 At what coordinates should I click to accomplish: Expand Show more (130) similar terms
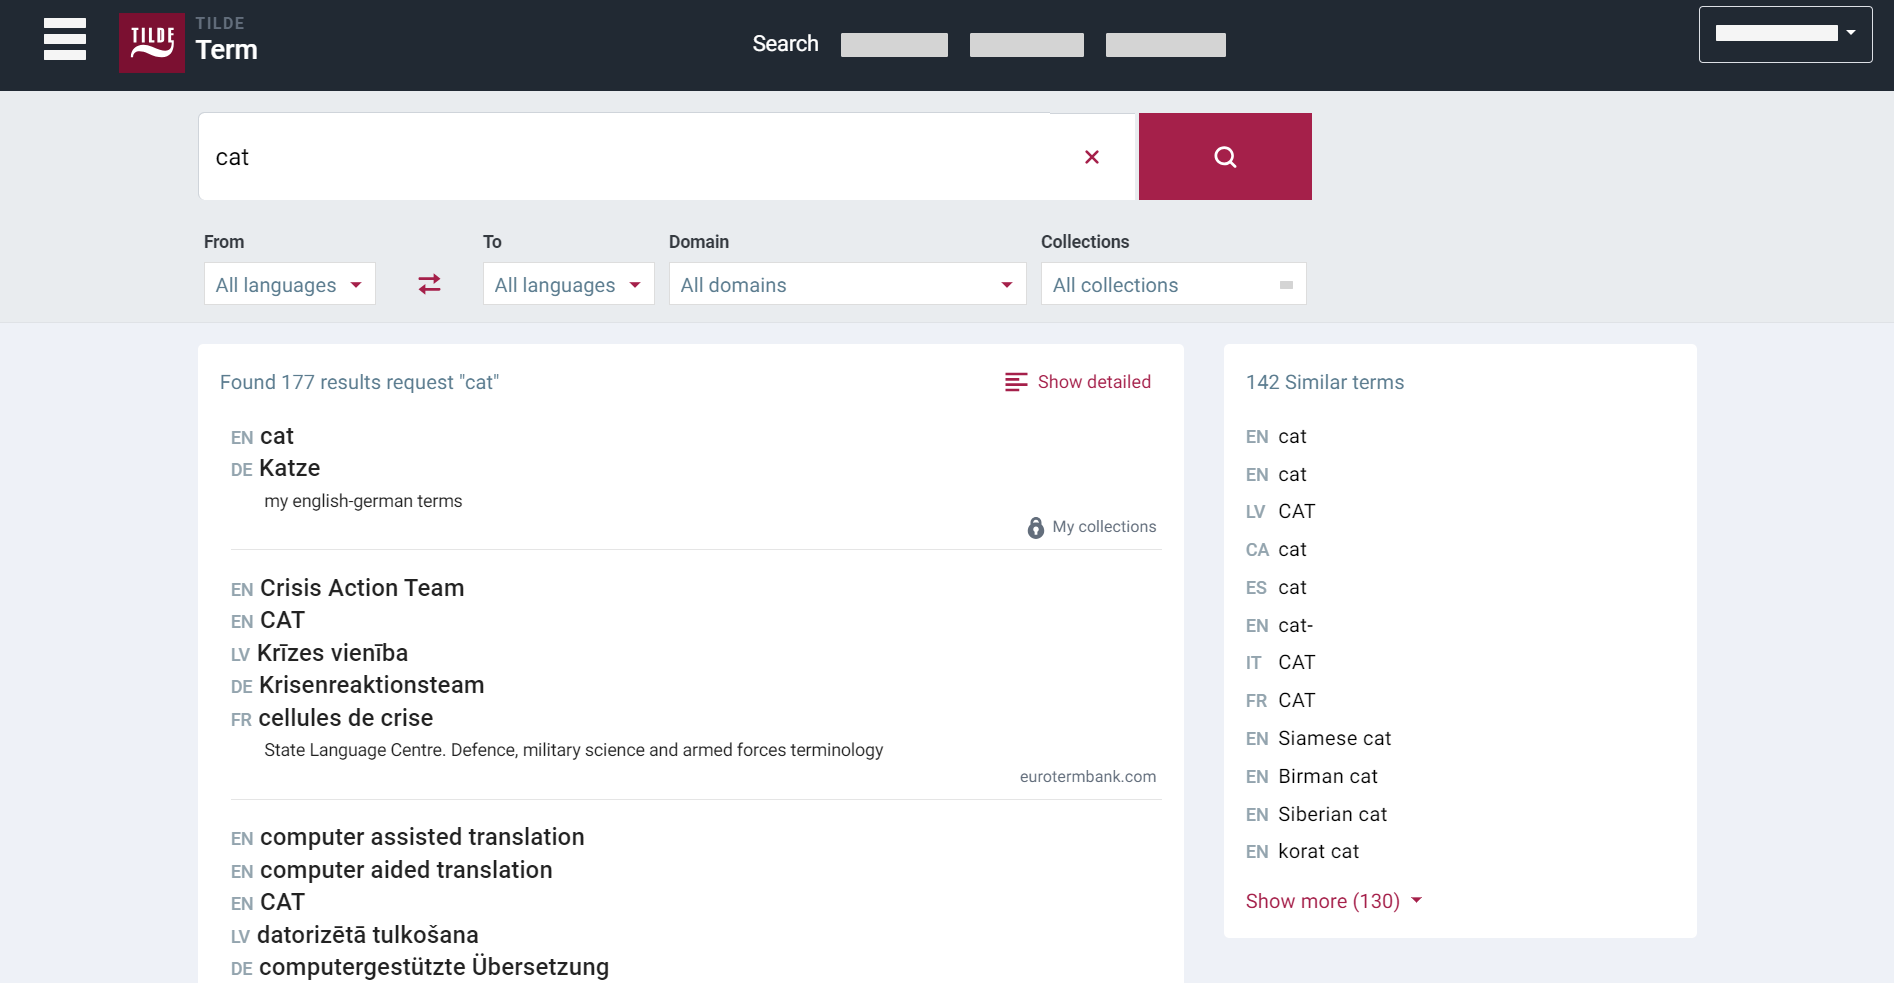pyautogui.click(x=1334, y=901)
